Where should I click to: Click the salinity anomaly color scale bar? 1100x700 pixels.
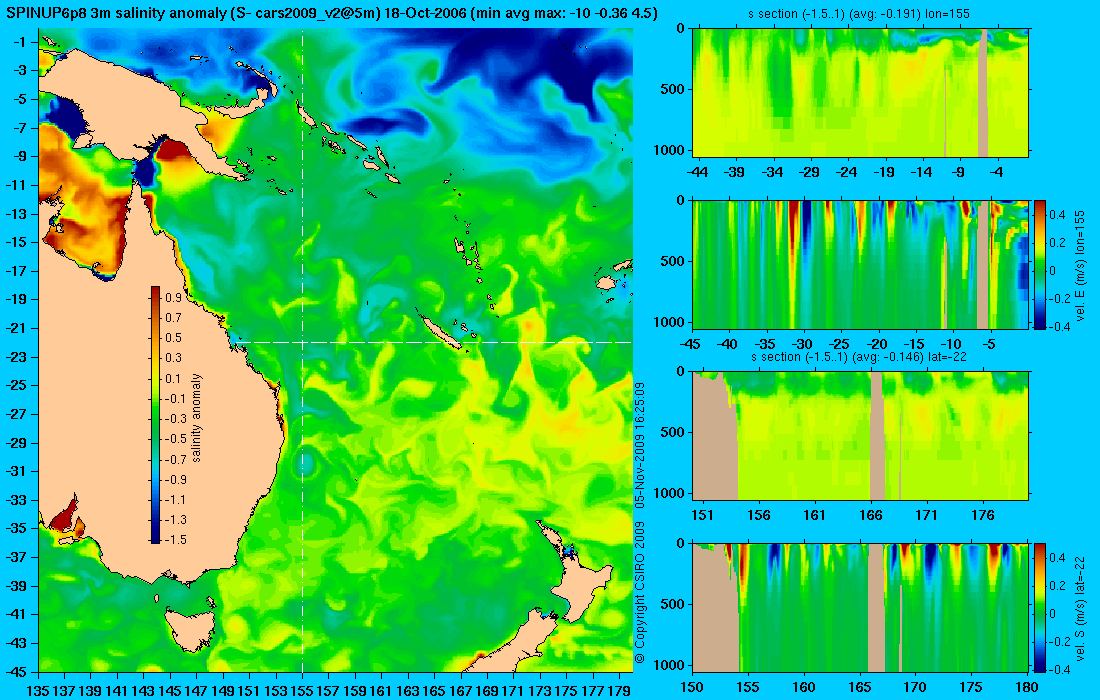point(155,415)
